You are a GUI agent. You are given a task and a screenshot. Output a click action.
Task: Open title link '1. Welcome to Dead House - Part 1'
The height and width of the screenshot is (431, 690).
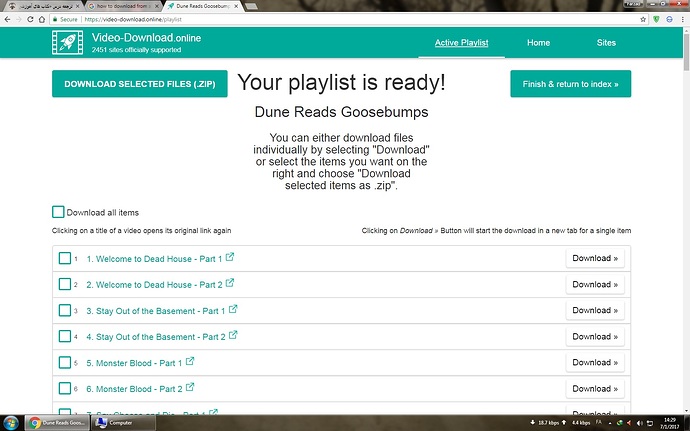click(x=154, y=259)
